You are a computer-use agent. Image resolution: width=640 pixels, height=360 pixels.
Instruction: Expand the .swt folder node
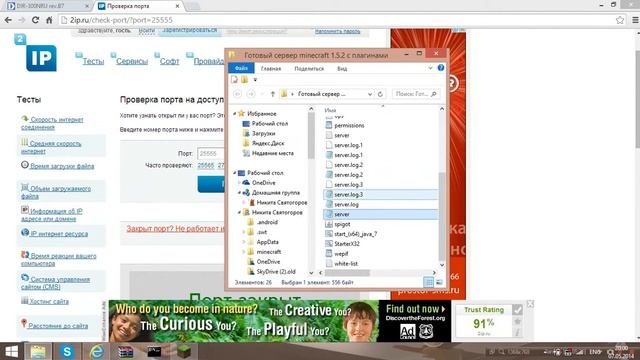point(244,232)
